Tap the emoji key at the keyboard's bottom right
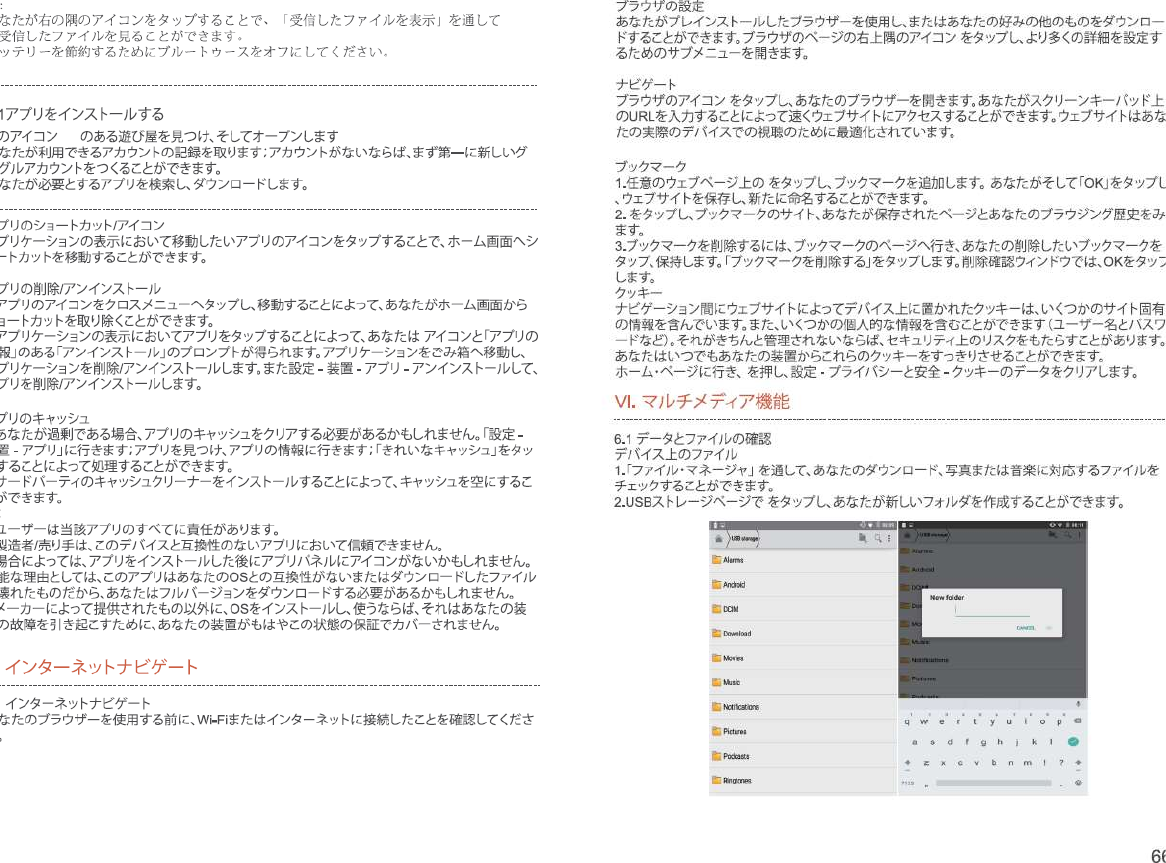 [x=1078, y=783]
